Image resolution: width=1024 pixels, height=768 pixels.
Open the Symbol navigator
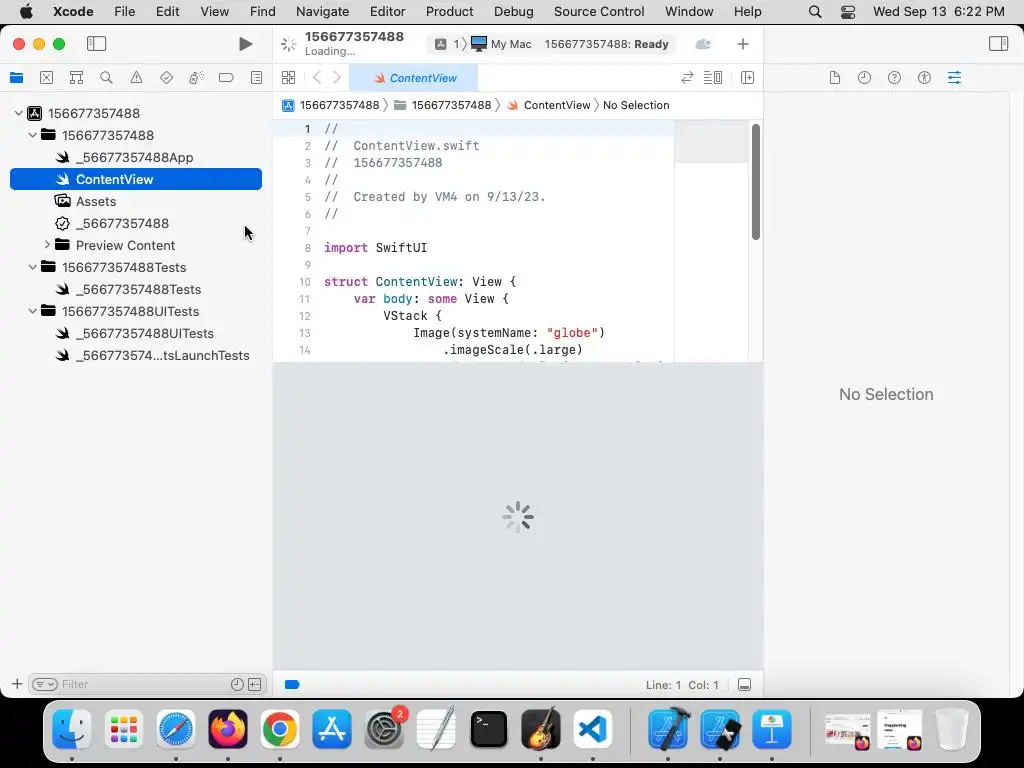pyautogui.click(x=76, y=78)
